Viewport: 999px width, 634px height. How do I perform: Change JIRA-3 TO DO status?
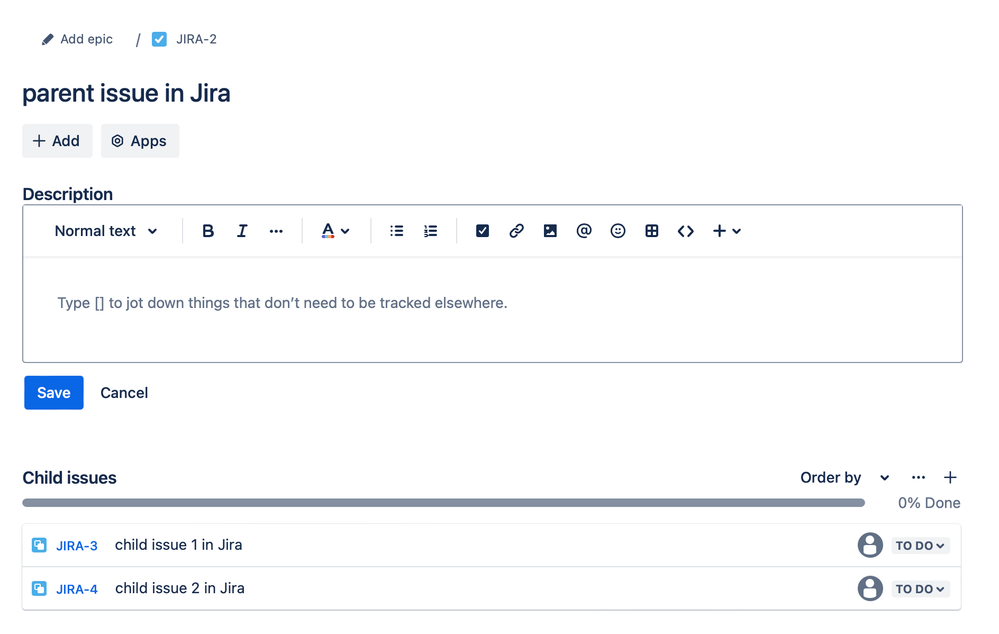click(x=920, y=545)
